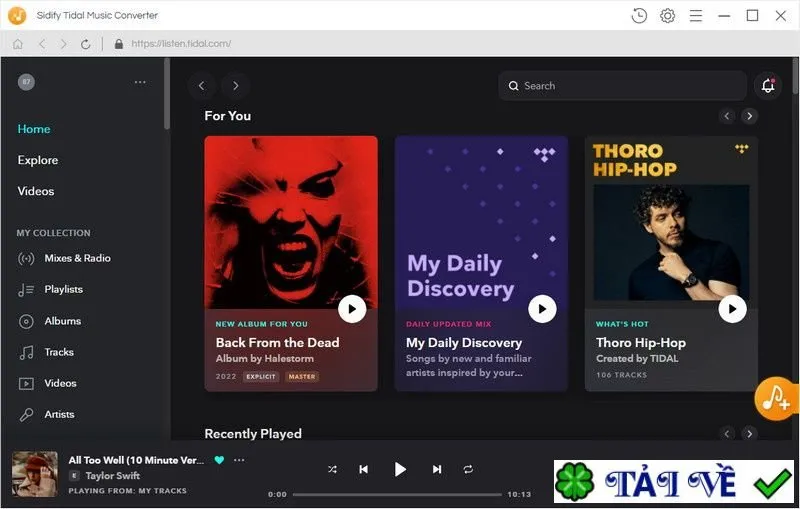
Task: Click the orange add-music floating button
Action: coord(776,398)
